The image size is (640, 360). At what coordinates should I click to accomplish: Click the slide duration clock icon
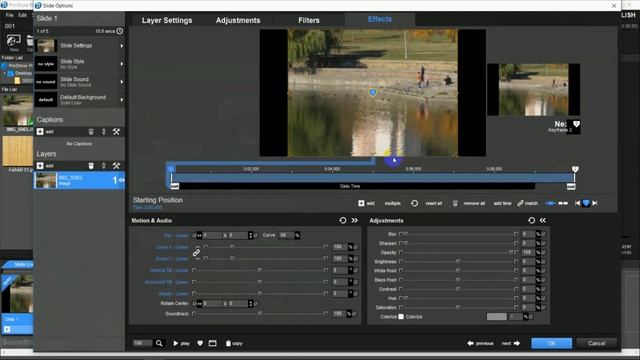(120, 31)
